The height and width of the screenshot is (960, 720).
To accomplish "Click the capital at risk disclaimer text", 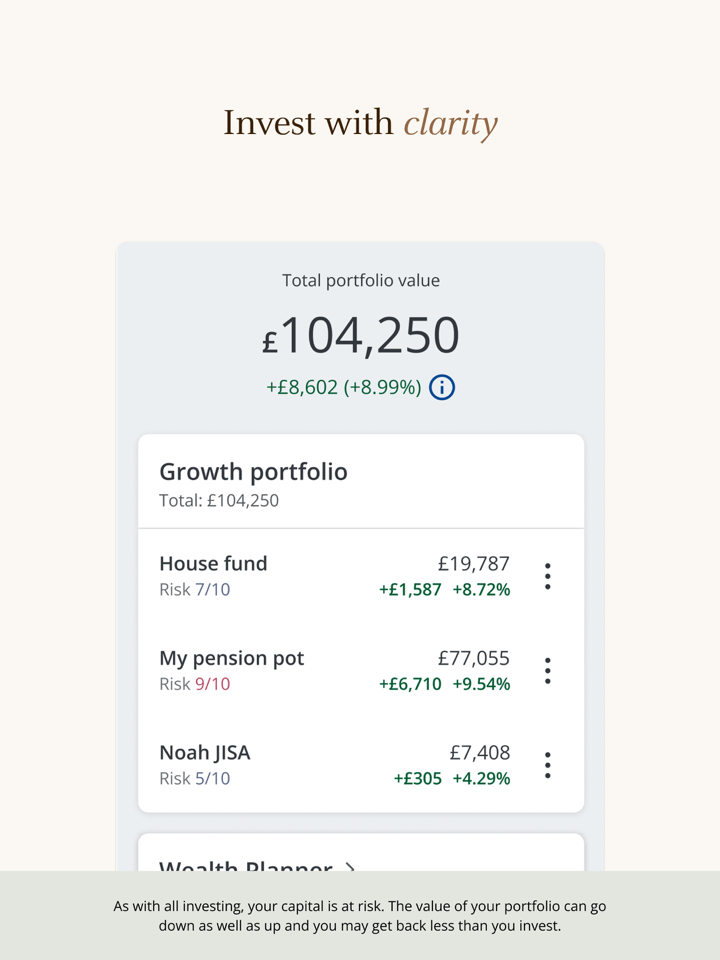I will (x=360, y=916).
